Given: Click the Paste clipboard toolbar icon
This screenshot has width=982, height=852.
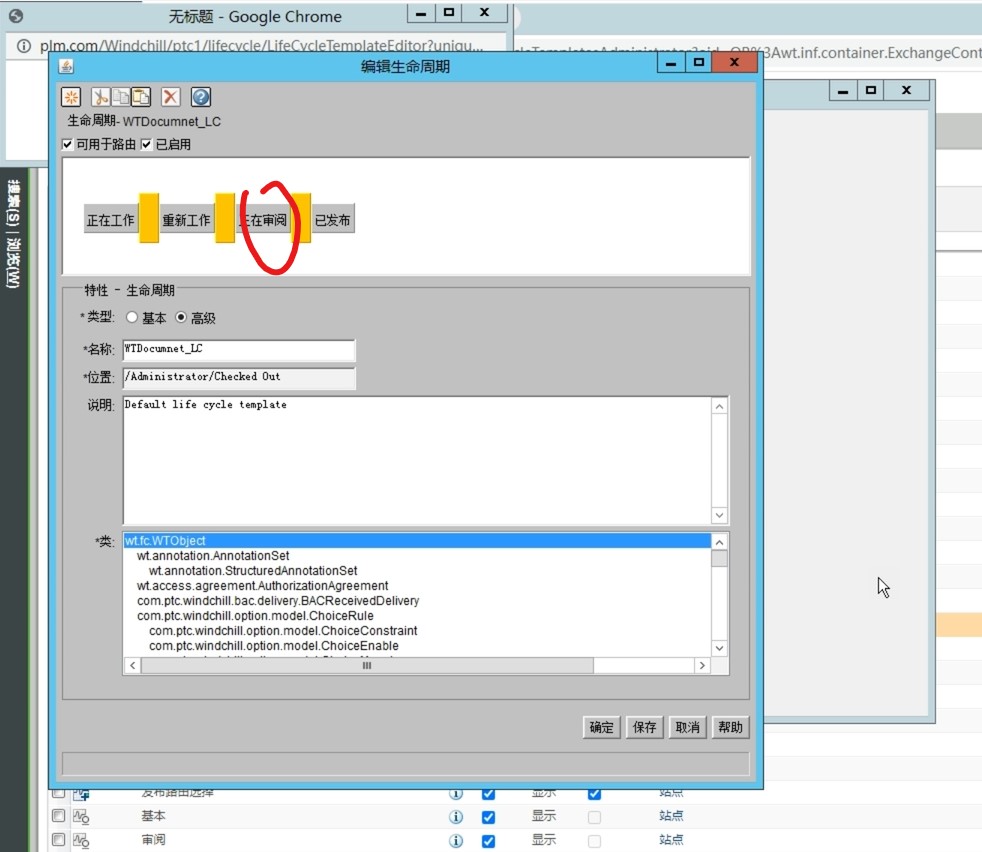Looking at the screenshot, I should click(x=141, y=97).
